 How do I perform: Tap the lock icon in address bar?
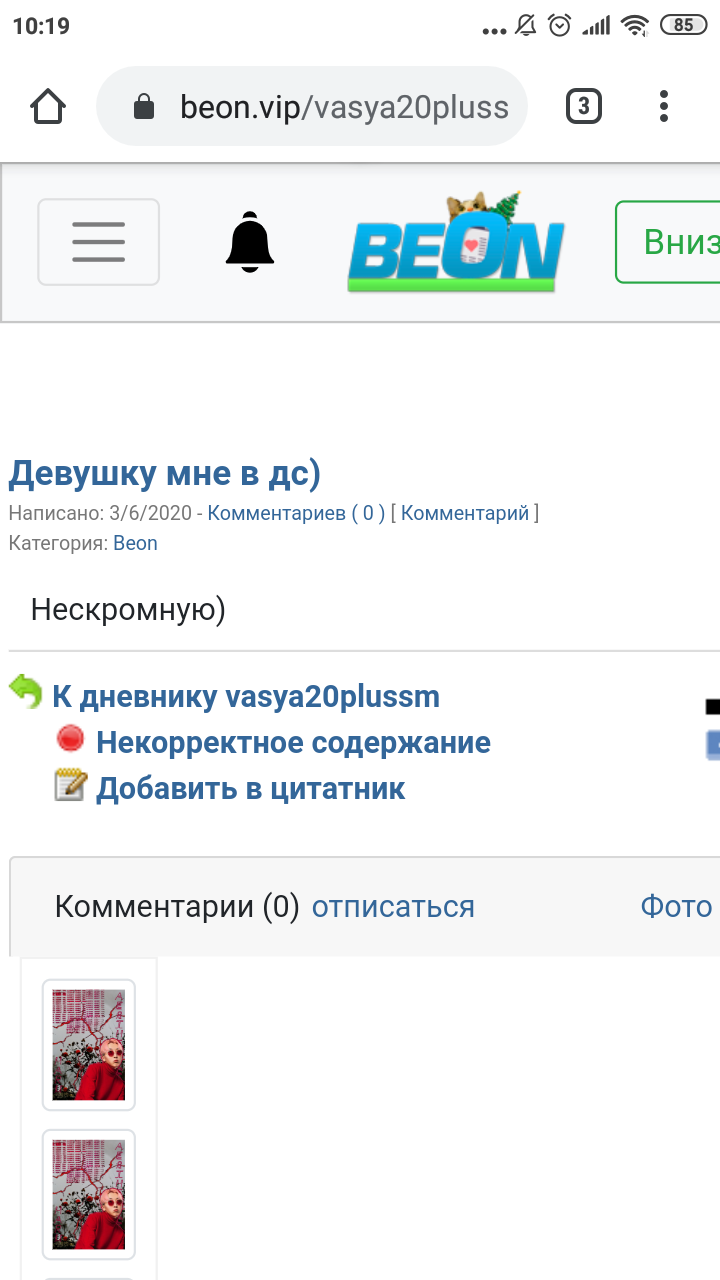point(145,107)
